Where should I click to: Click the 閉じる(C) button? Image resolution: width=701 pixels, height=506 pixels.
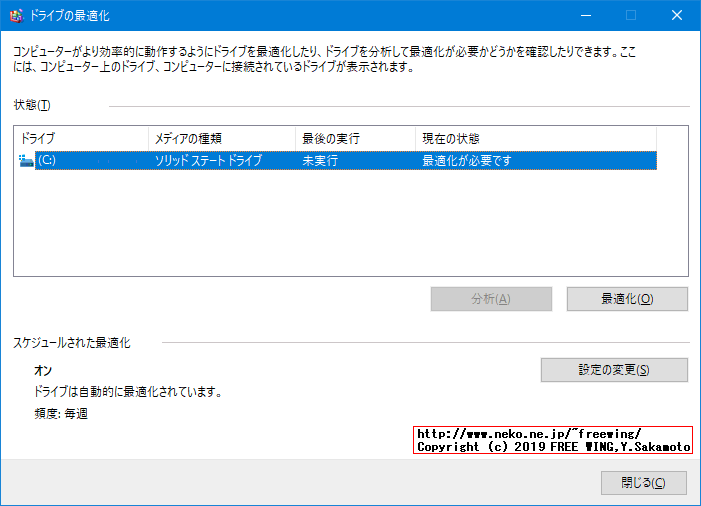[644, 483]
